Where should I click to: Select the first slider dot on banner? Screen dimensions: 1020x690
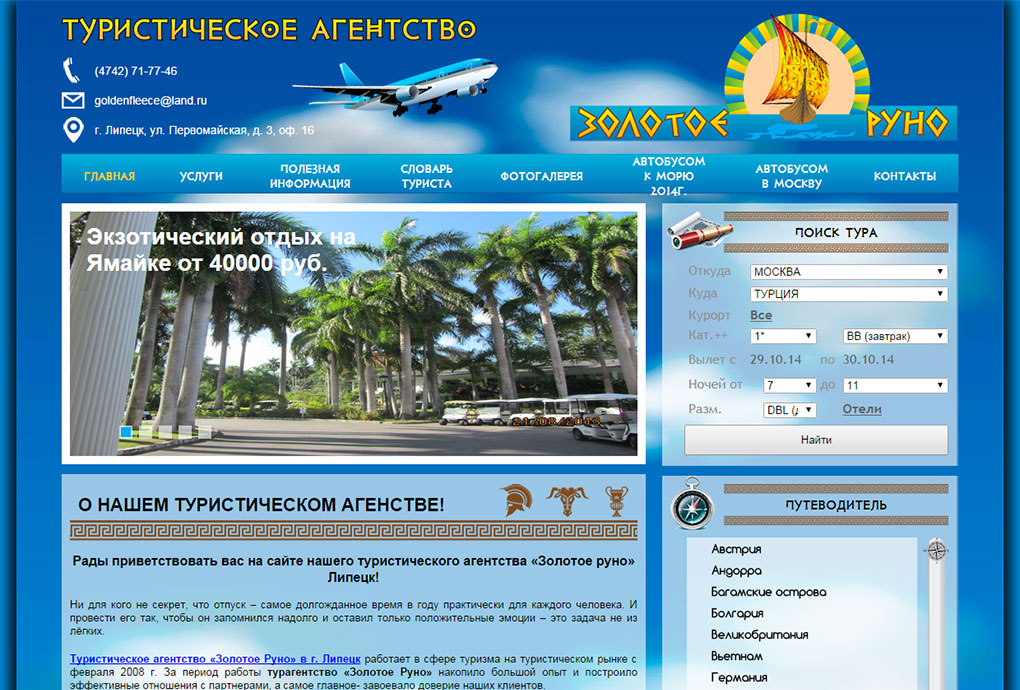pyautogui.click(x=126, y=431)
